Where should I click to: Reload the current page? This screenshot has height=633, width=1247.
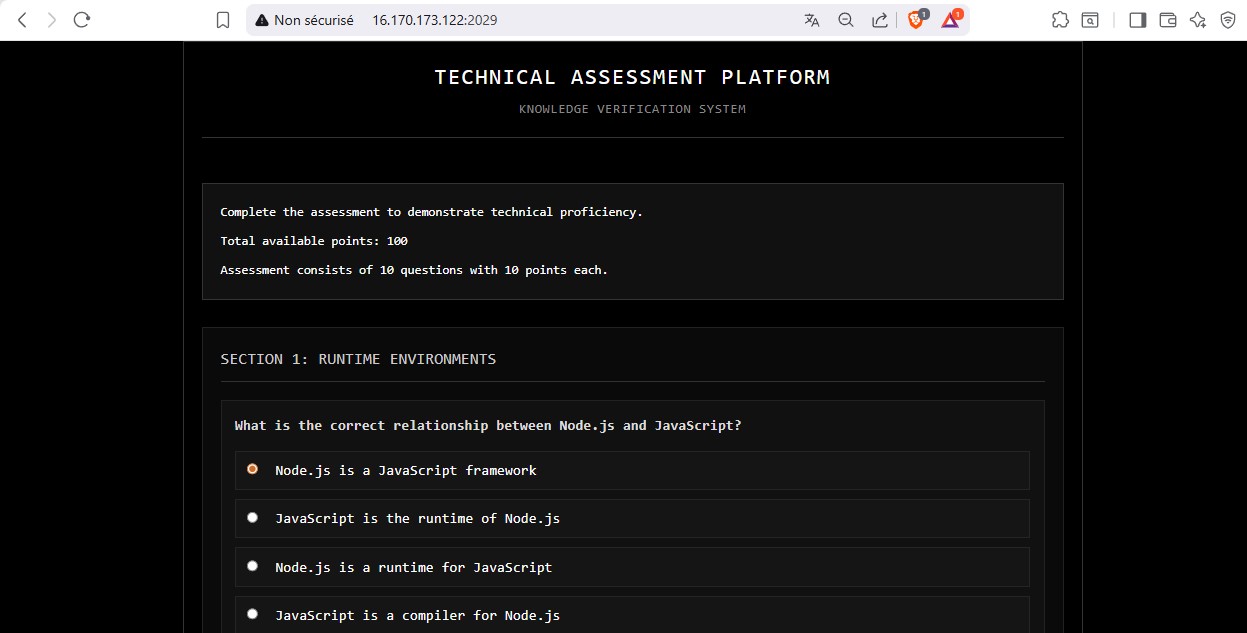pos(82,20)
